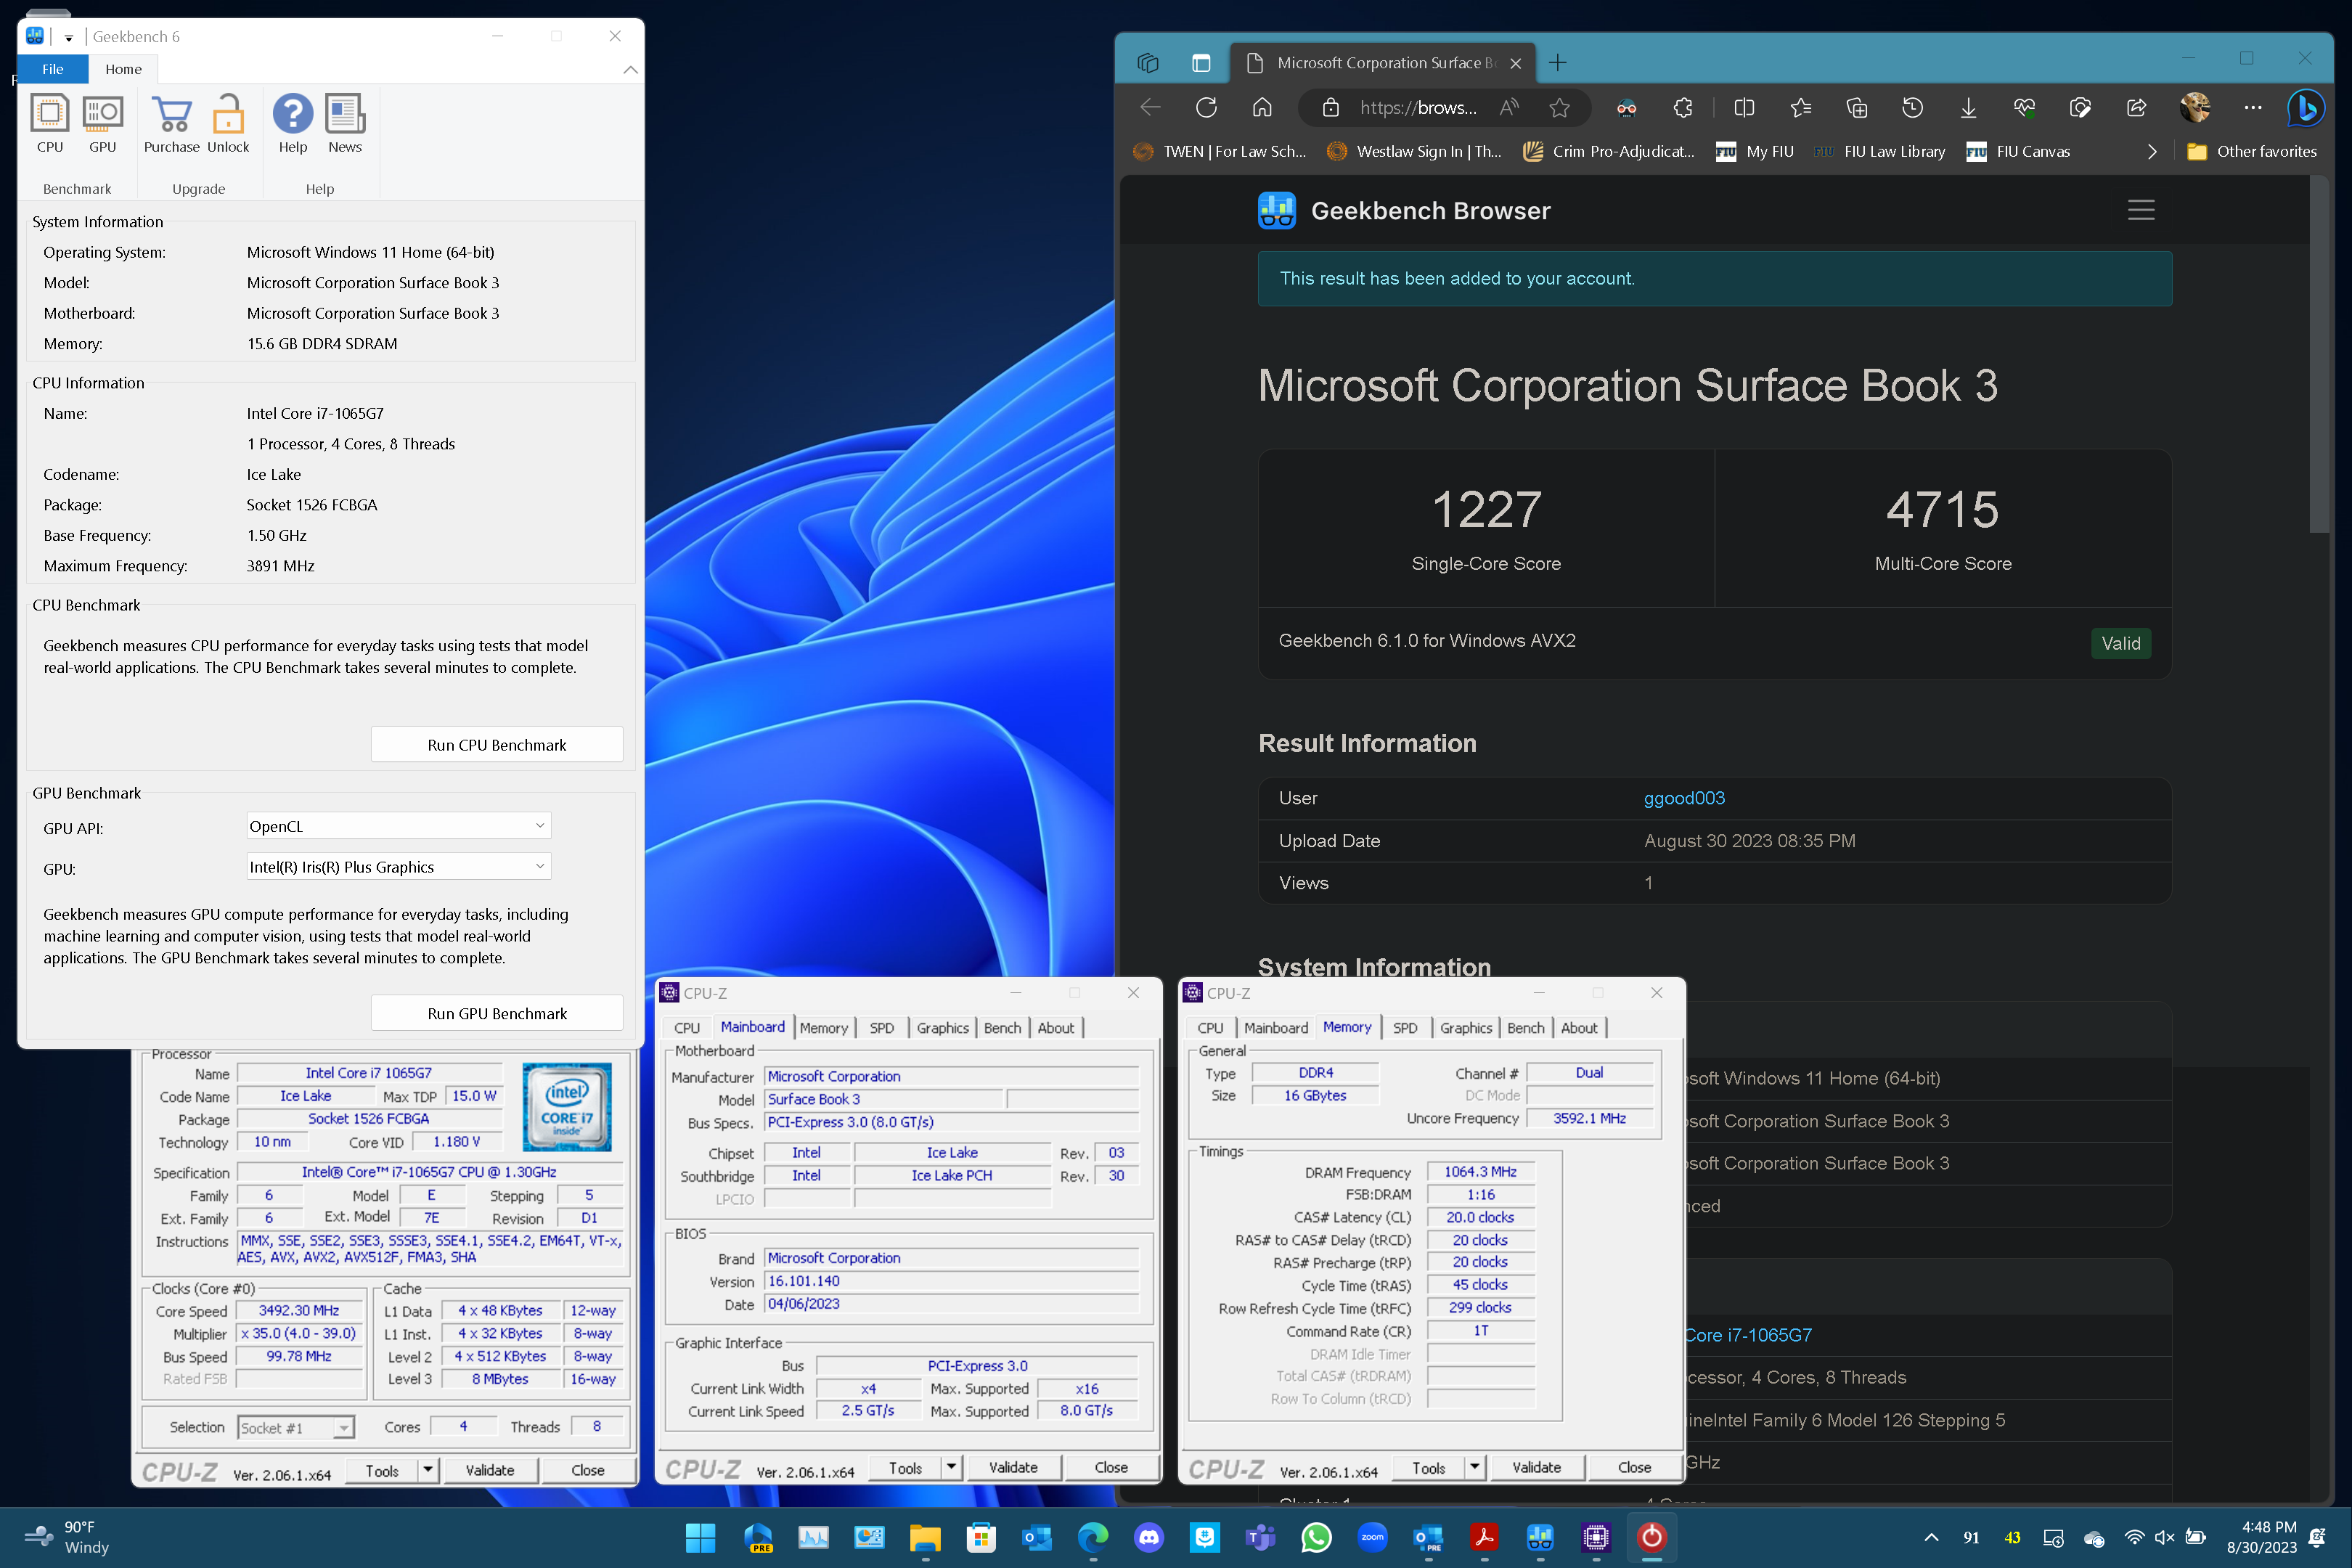This screenshot has height=1568, width=2352.
Task: Open Edge collections icon
Action: [1856, 108]
